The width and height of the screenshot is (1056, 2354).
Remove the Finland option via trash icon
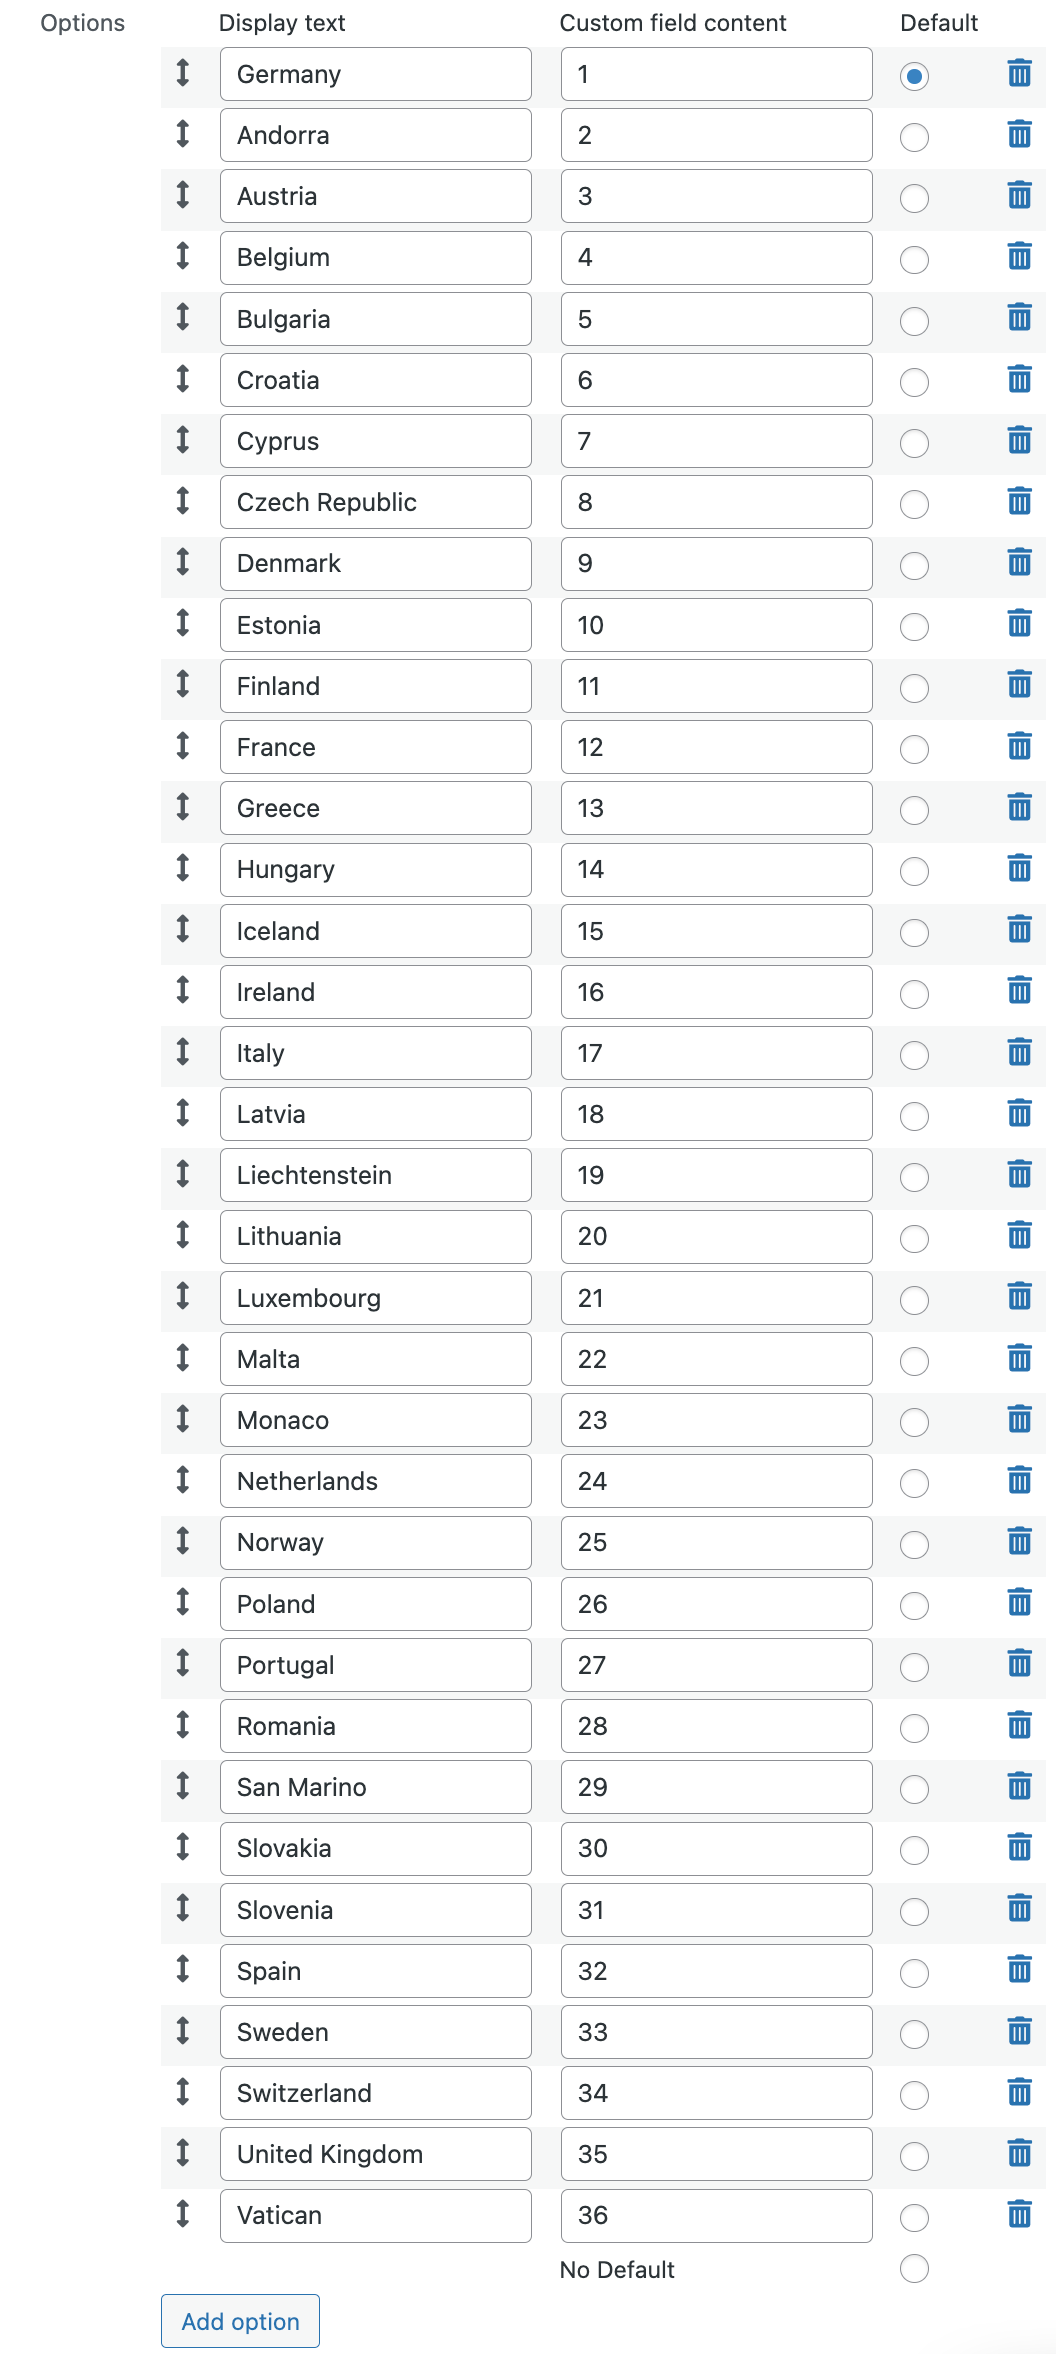click(x=1019, y=685)
